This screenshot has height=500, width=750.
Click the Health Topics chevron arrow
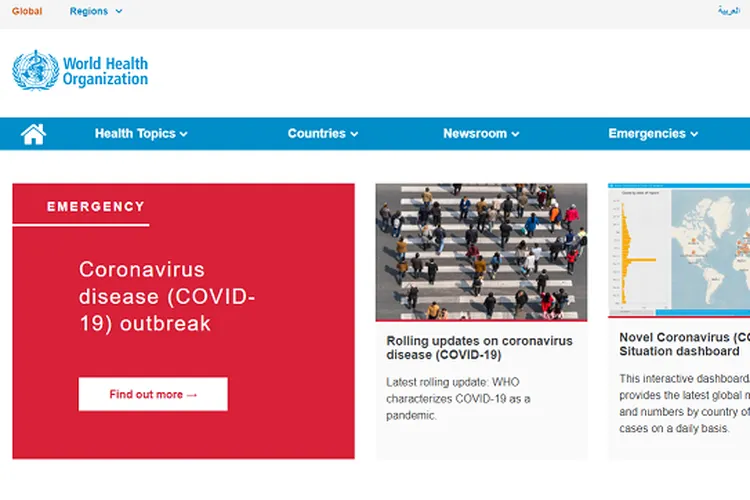(x=184, y=134)
